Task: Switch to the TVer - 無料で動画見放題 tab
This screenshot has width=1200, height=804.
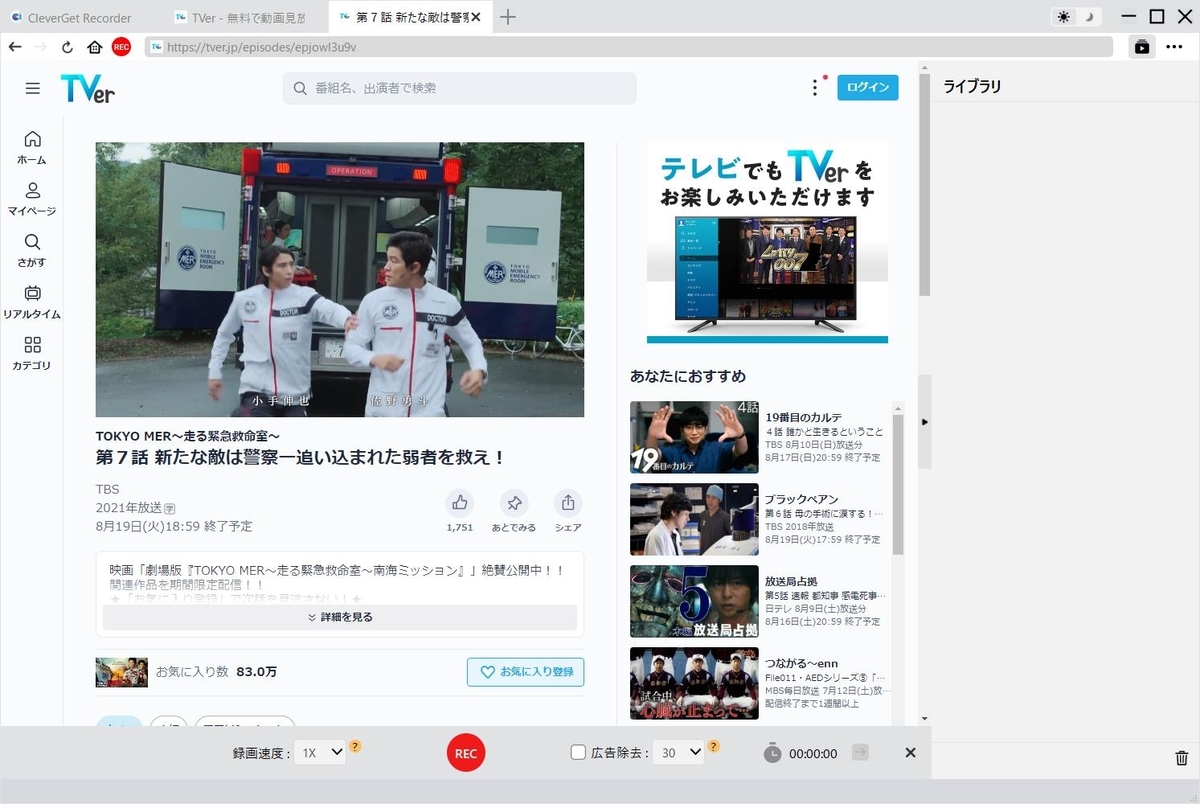Action: [244, 17]
